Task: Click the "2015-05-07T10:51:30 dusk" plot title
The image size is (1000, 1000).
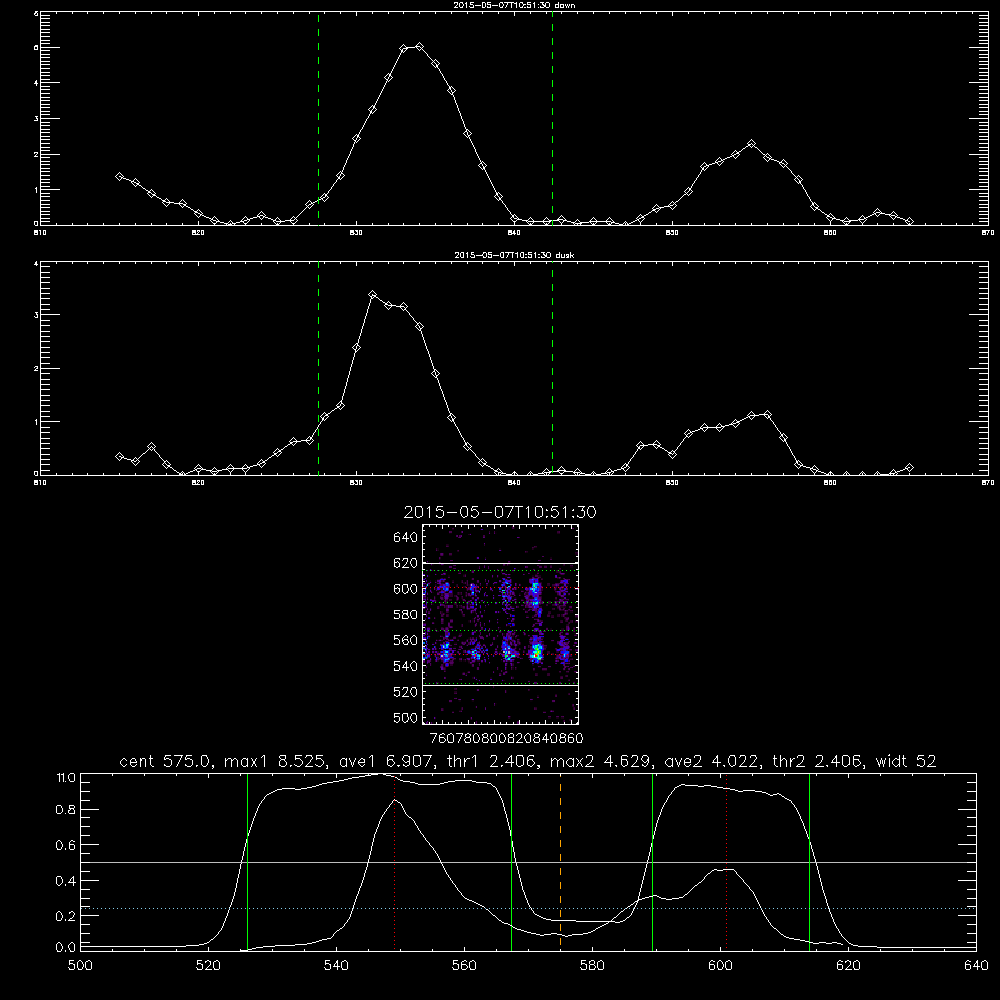Action: [514, 255]
